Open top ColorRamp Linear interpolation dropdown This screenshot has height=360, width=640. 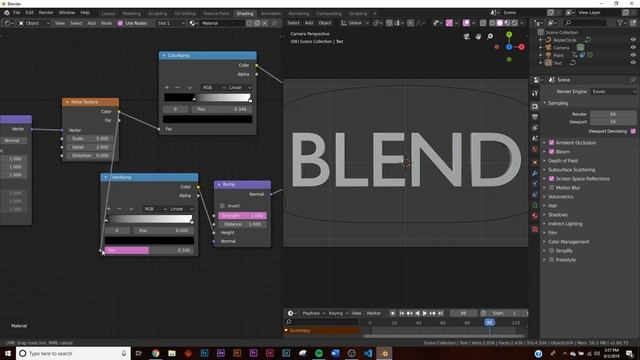coord(240,87)
